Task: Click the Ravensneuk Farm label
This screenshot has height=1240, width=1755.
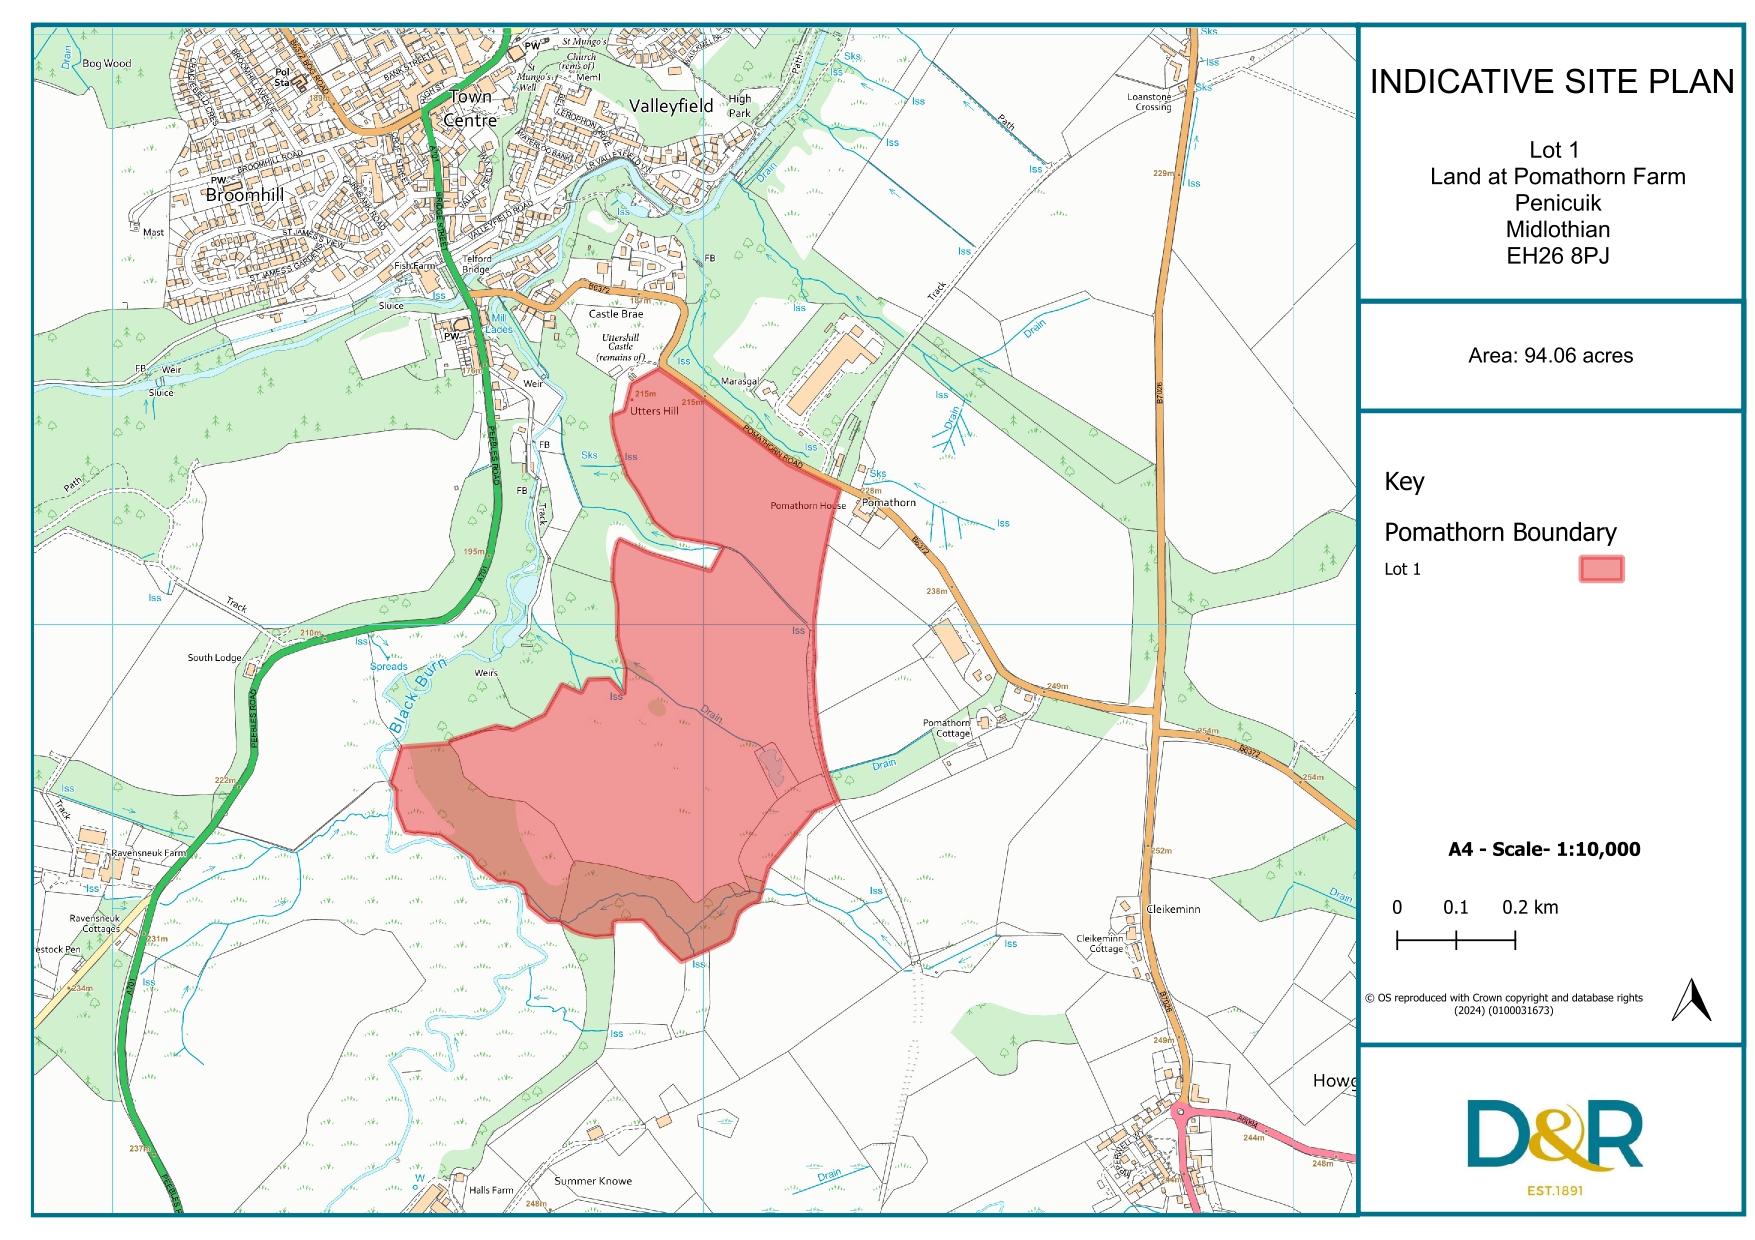Action: pos(148,853)
